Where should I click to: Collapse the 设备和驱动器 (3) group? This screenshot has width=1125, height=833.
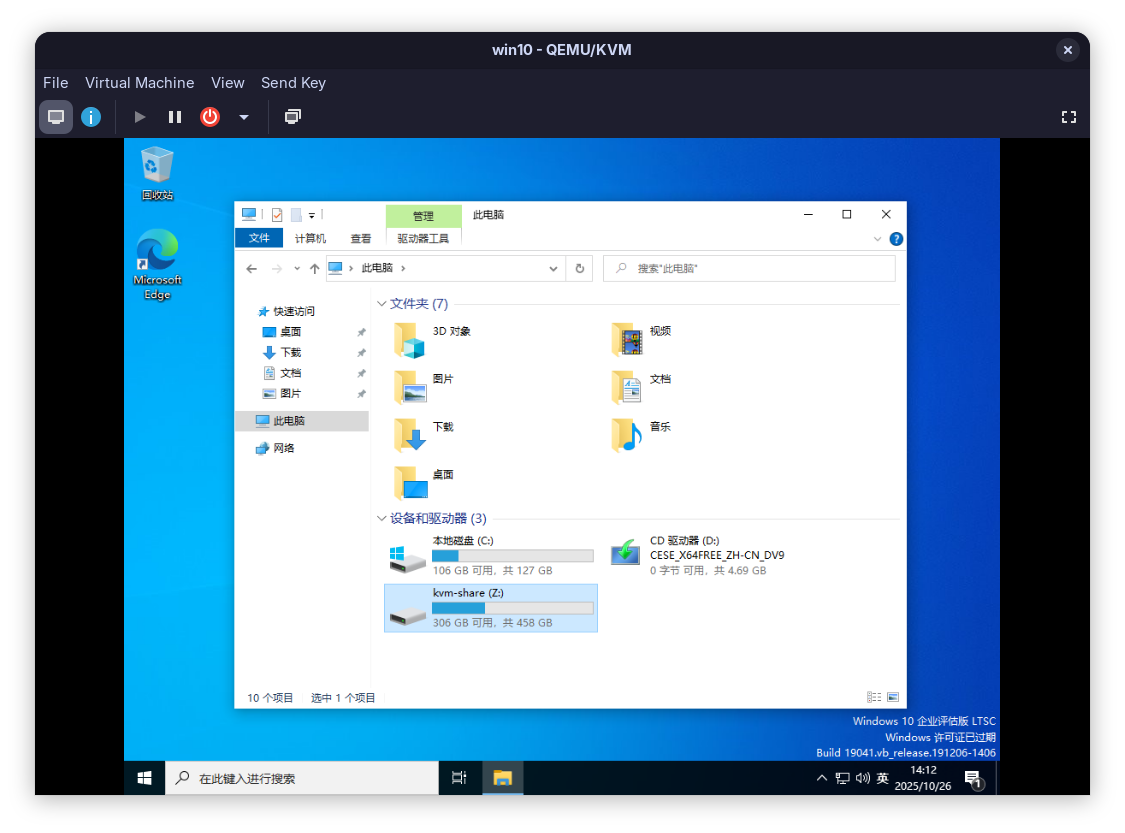382,519
